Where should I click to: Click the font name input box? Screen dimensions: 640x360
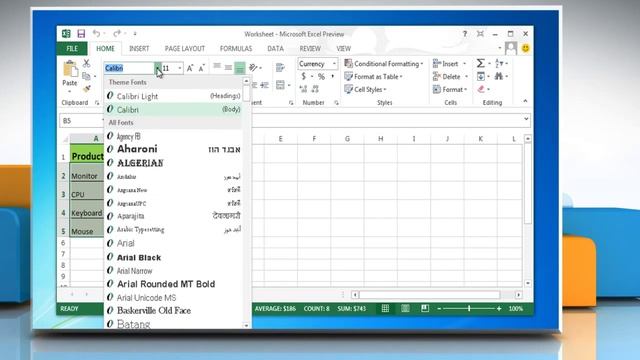(x=129, y=68)
